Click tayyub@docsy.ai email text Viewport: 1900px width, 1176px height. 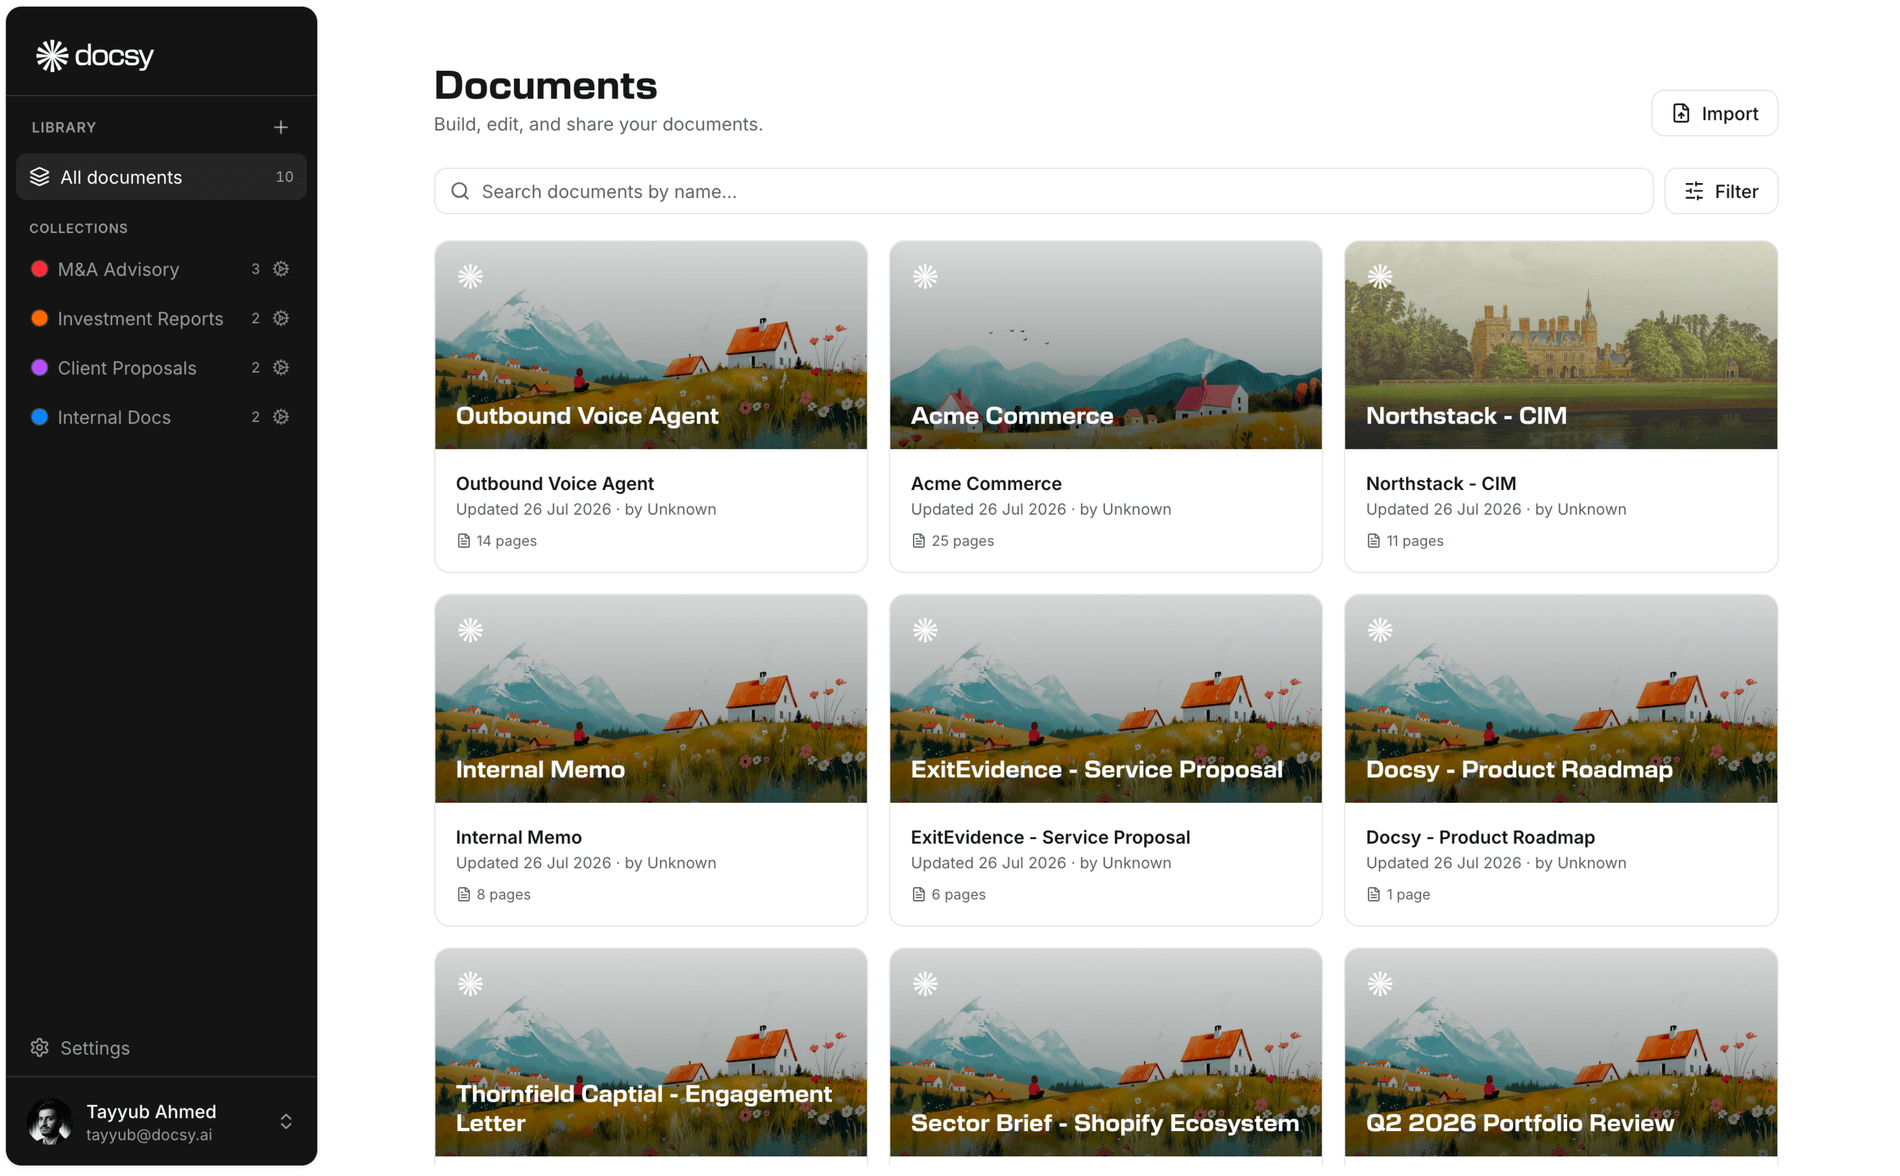tap(149, 1135)
